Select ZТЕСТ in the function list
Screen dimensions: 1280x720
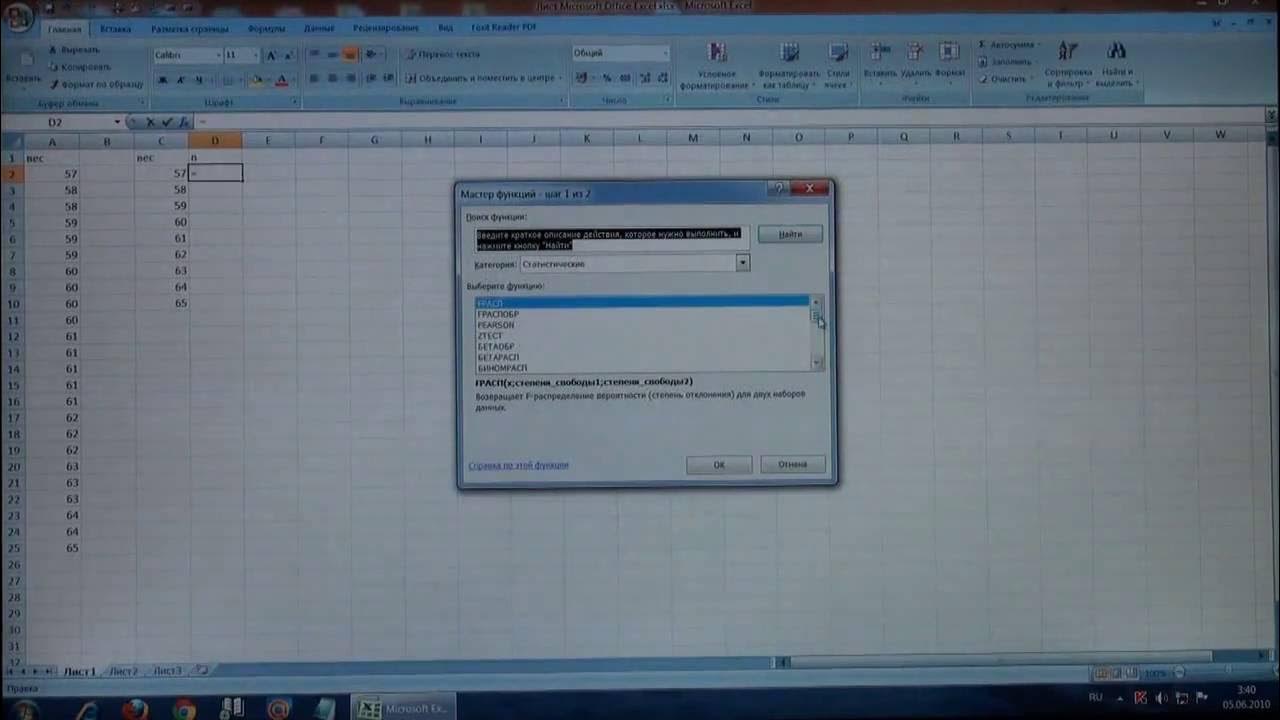point(642,336)
